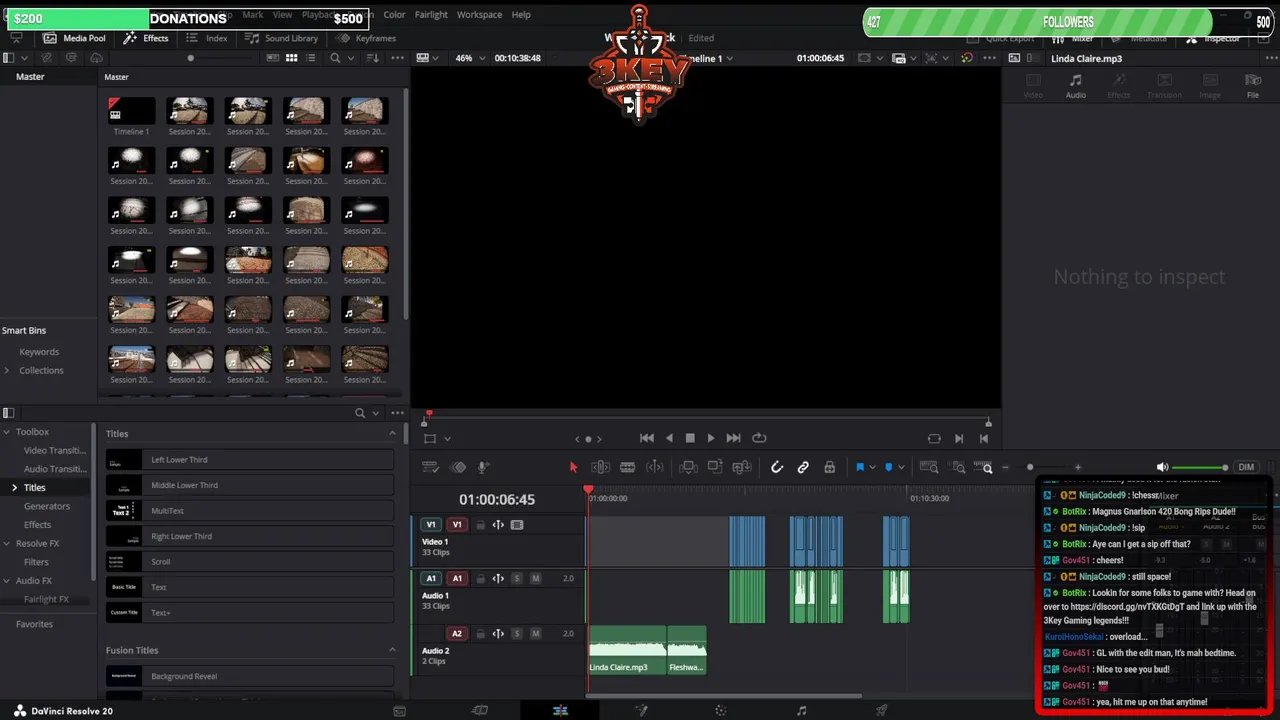1280x720 pixels.
Task: Open the Help menu
Action: coord(521,15)
